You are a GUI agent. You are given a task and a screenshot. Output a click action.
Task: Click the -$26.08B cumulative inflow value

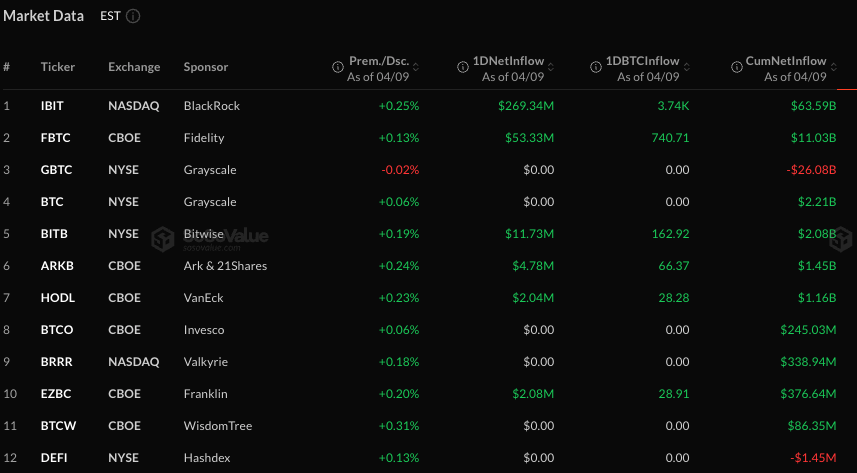tap(811, 170)
